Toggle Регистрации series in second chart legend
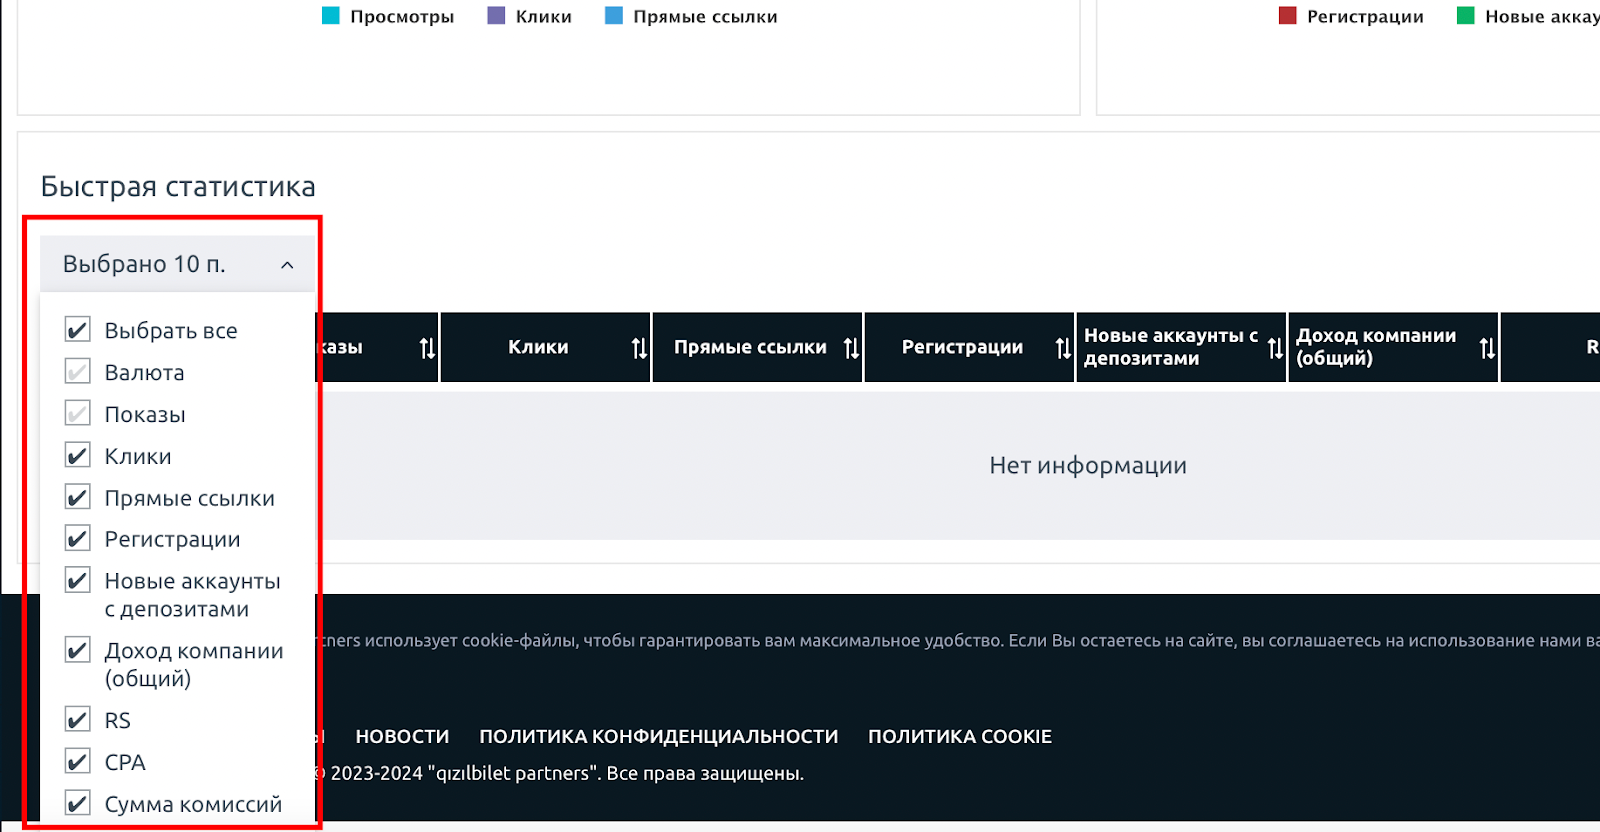Image resolution: width=1600 pixels, height=832 pixels. pyautogui.click(x=1351, y=16)
